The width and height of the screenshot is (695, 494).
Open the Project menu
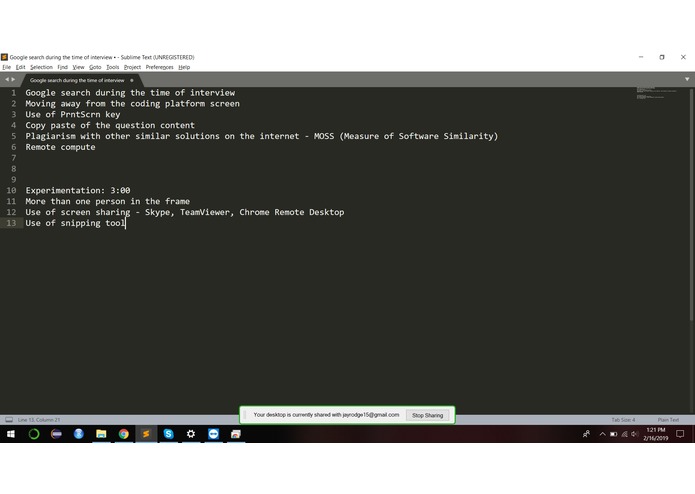pos(132,67)
